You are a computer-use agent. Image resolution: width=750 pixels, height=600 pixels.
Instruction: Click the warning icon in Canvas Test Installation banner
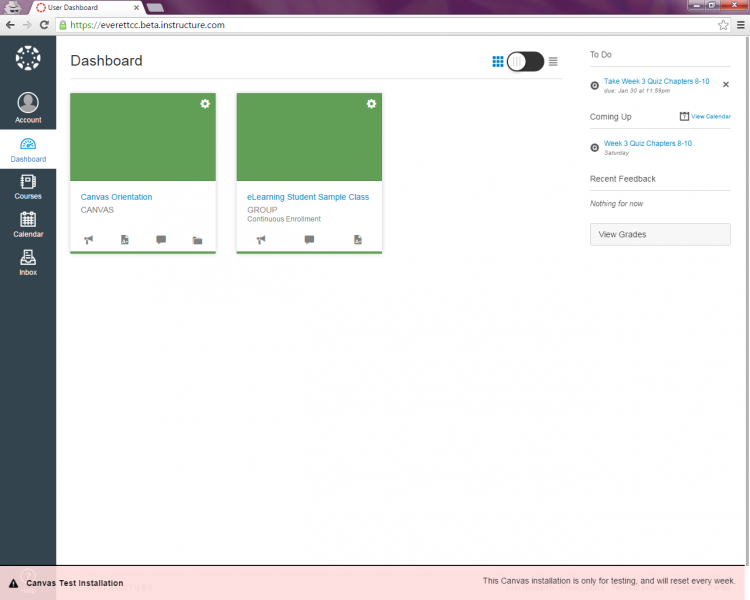(13, 583)
